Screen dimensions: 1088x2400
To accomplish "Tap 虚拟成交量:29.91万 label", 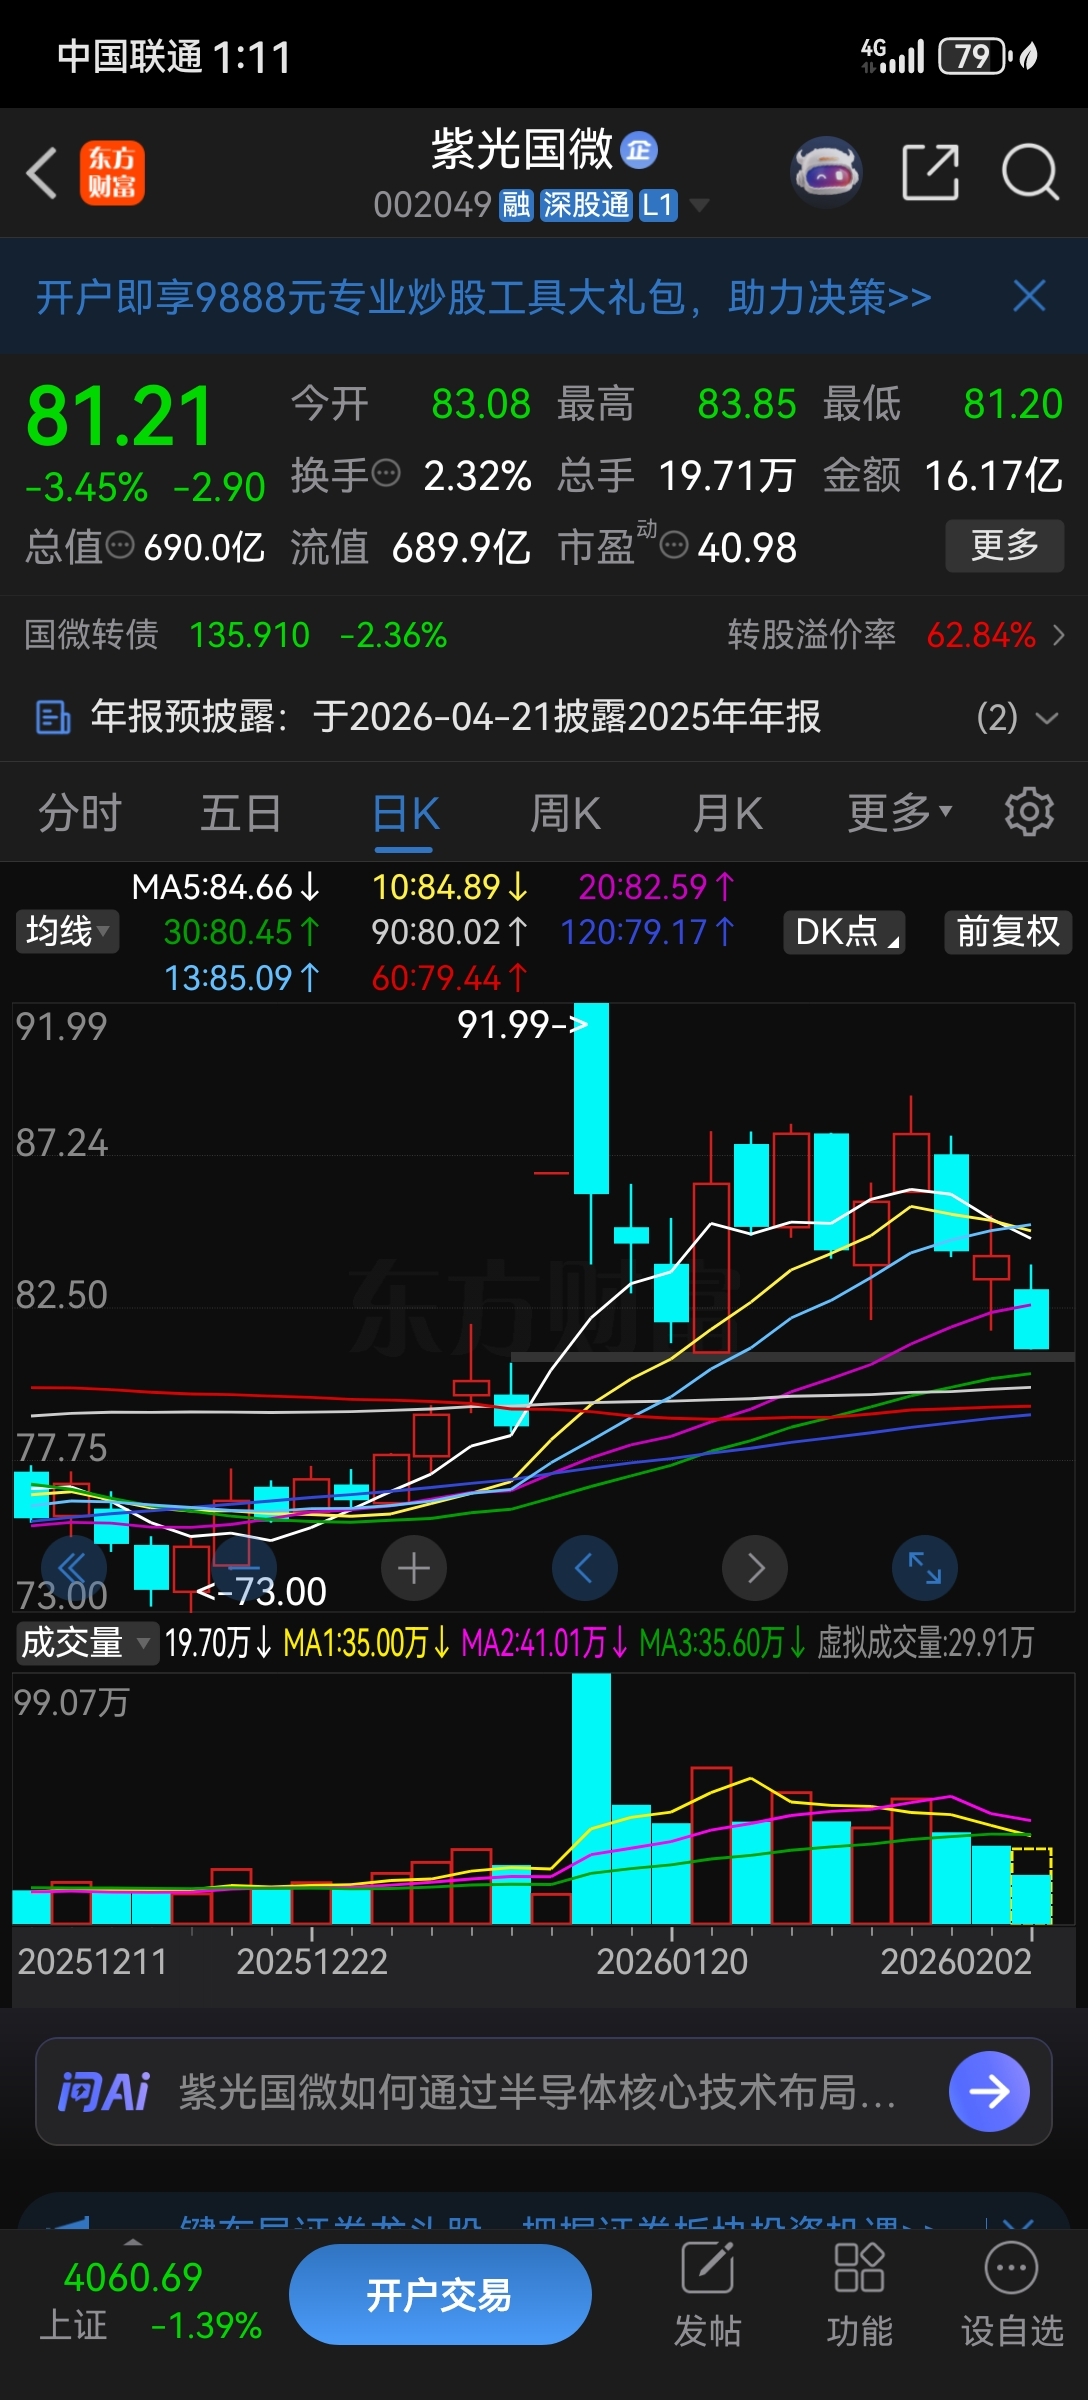I will tap(926, 1642).
